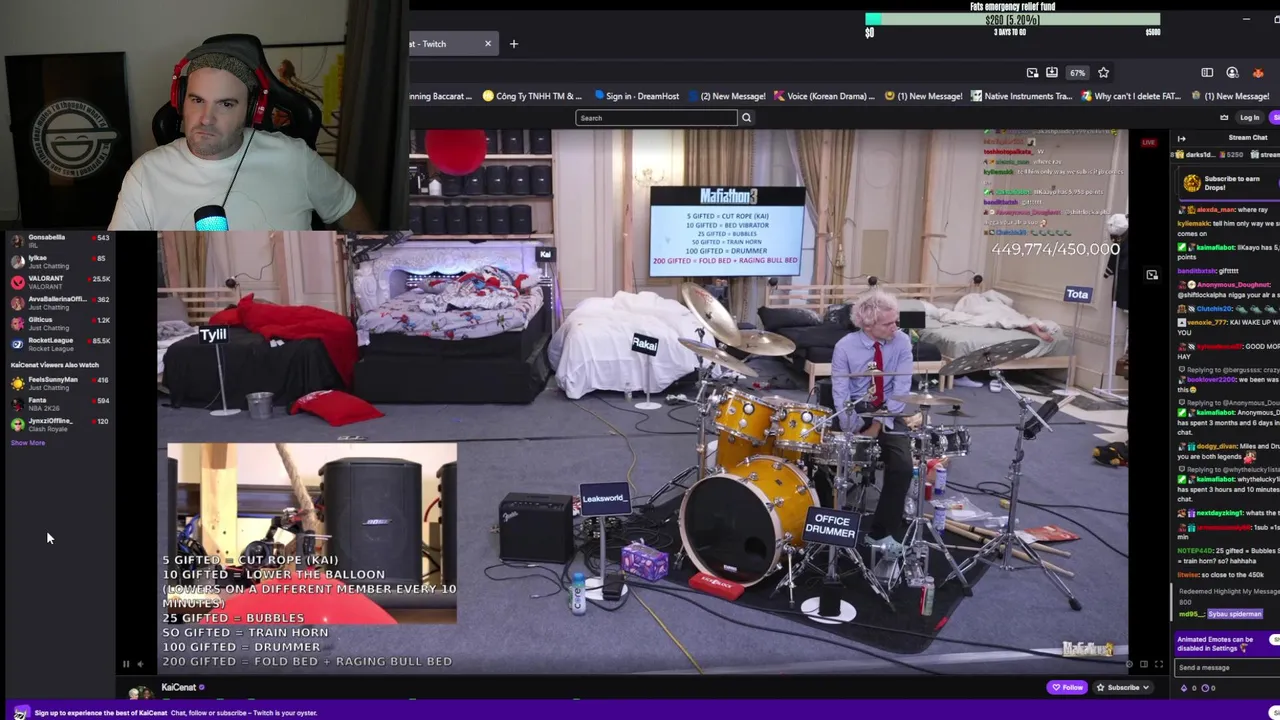Click the Twitch search magnifier button
This screenshot has width=1280, height=720.
746,118
